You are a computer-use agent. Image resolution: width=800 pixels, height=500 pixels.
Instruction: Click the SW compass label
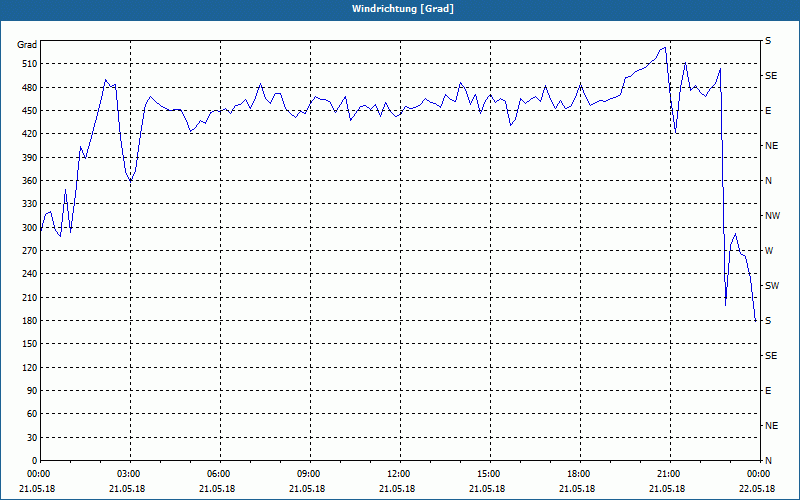pyautogui.click(x=772, y=286)
